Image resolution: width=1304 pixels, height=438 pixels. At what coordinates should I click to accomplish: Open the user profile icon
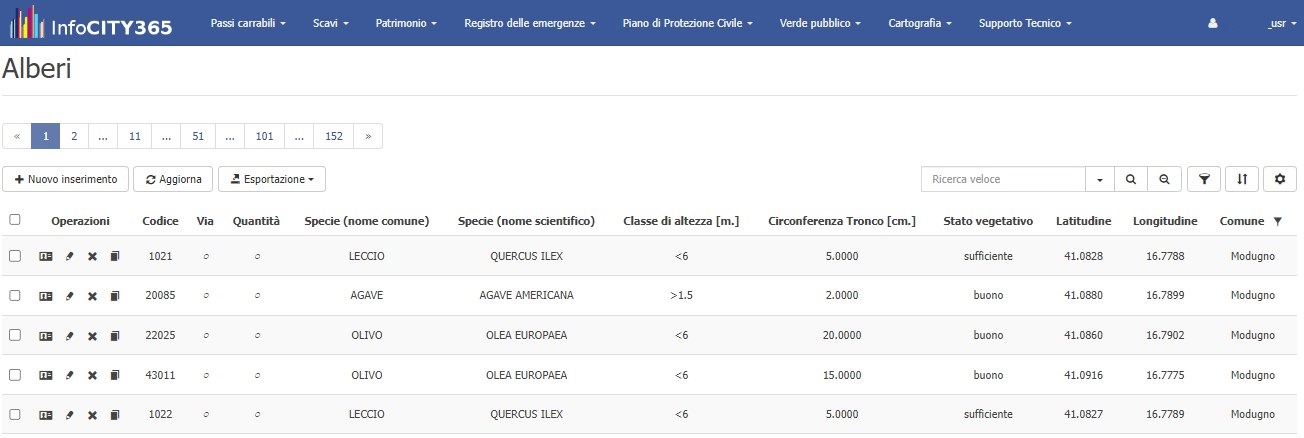pyautogui.click(x=1213, y=23)
